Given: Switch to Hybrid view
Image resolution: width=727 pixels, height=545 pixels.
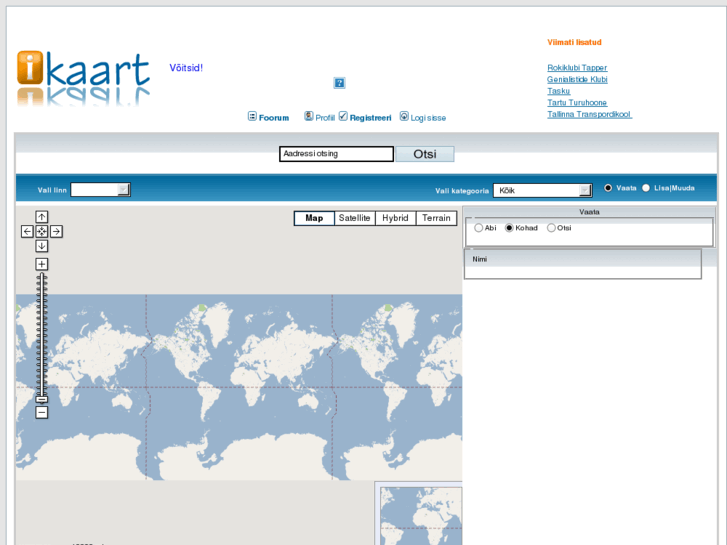Looking at the screenshot, I should 395,218.
